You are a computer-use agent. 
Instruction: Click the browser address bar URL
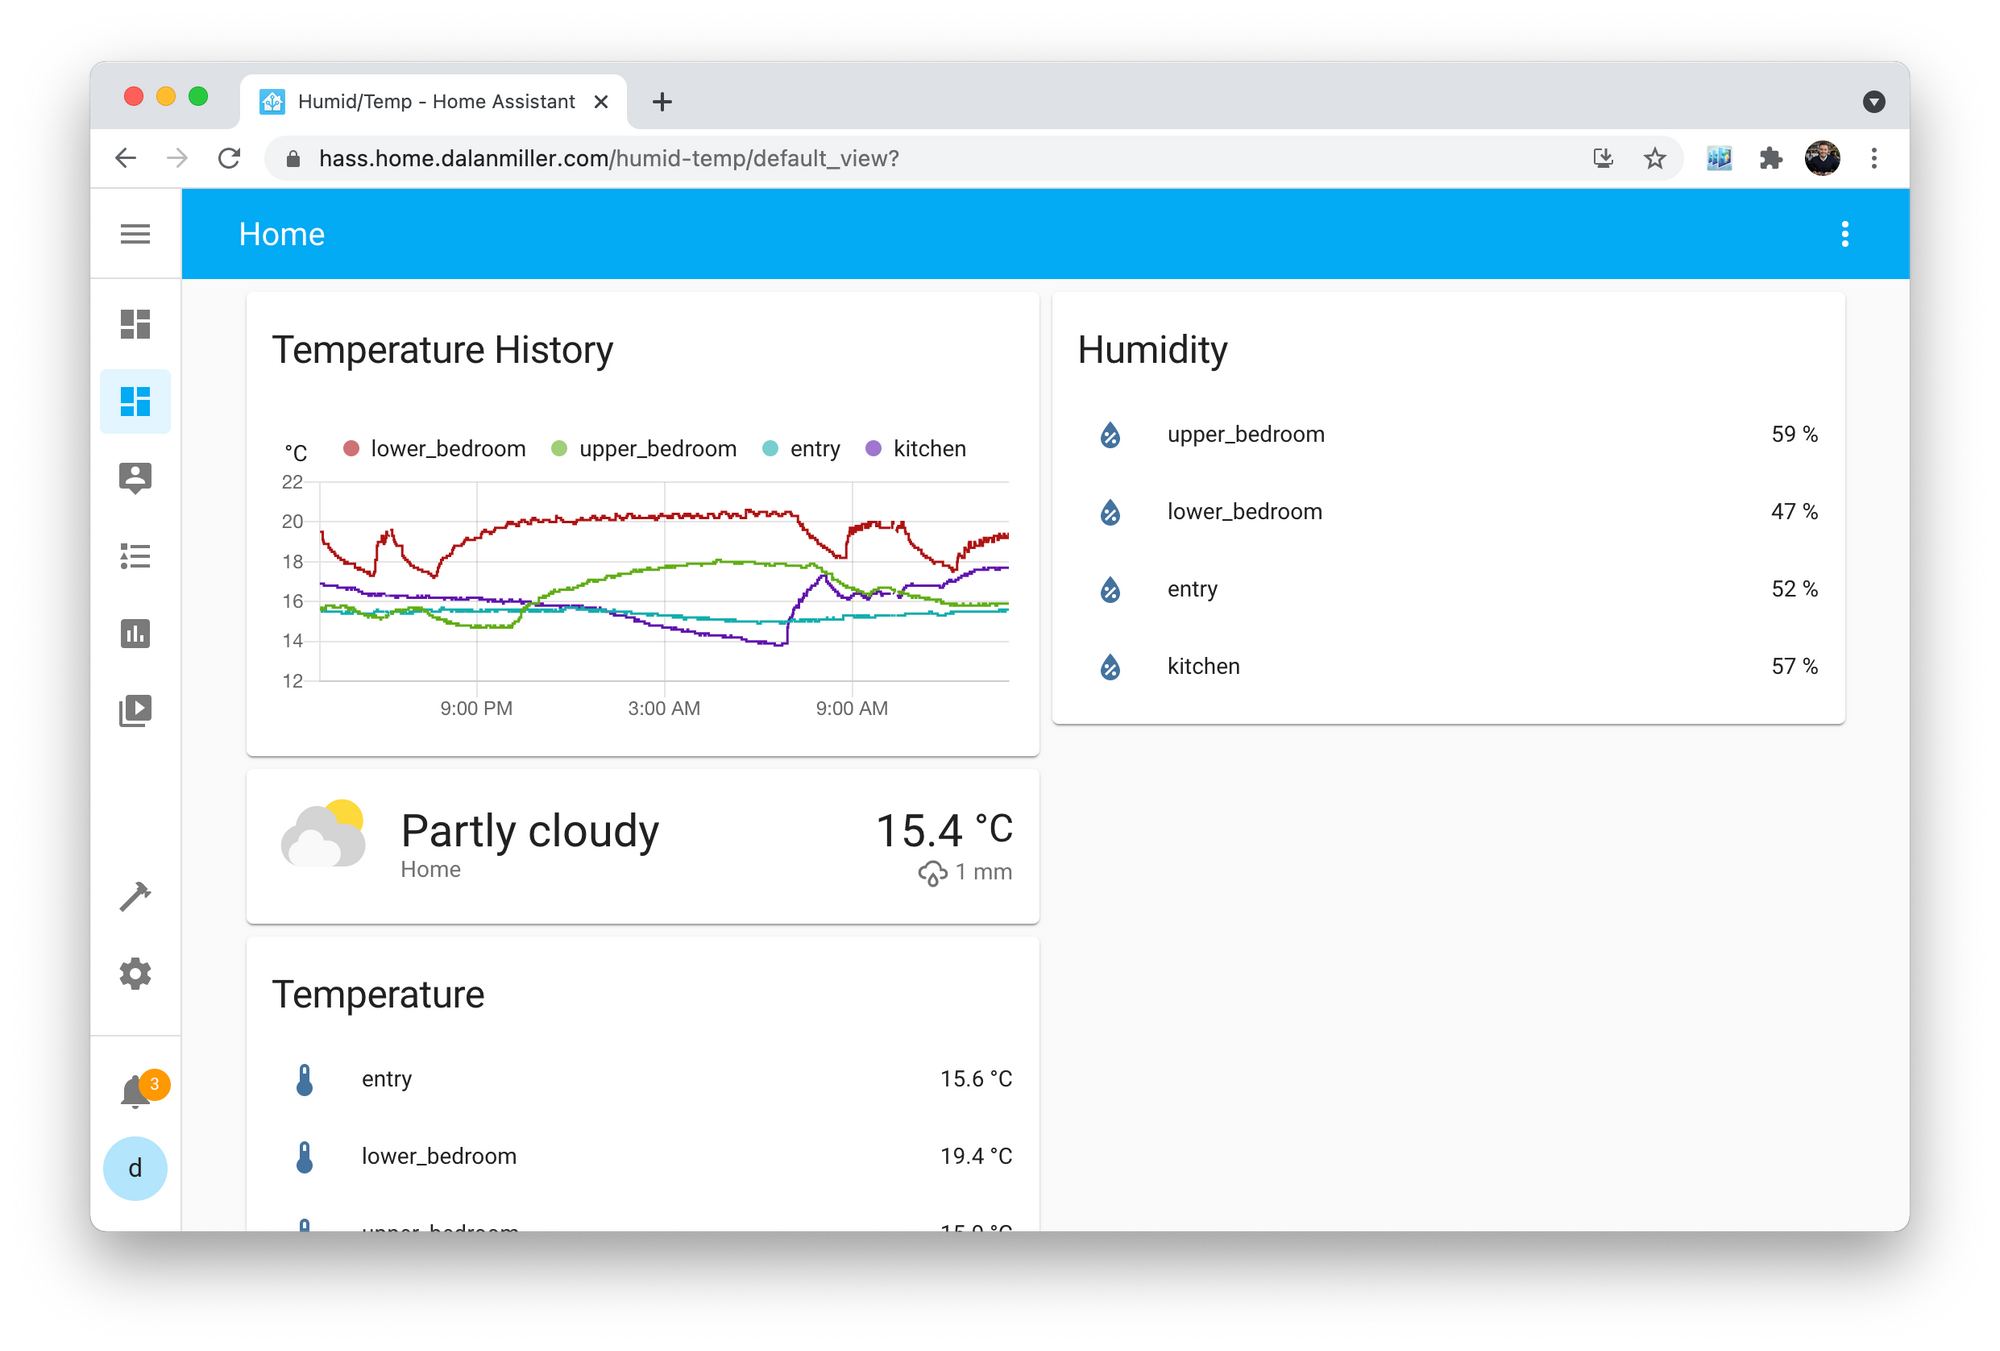608,158
